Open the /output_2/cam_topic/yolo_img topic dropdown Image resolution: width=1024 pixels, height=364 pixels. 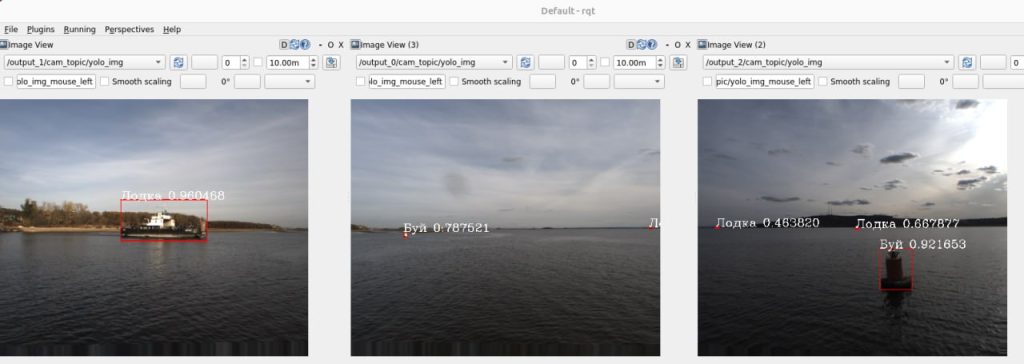pyautogui.click(x=829, y=63)
